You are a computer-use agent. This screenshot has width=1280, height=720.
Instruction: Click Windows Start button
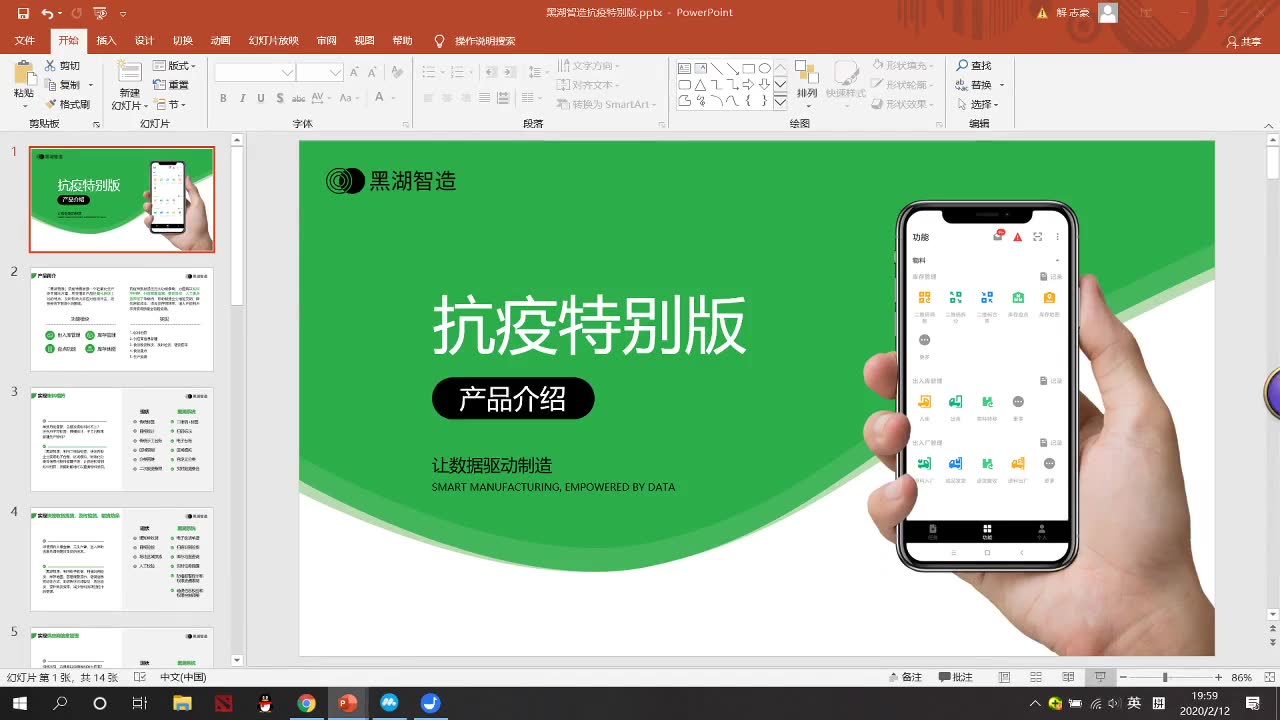[x=20, y=703]
